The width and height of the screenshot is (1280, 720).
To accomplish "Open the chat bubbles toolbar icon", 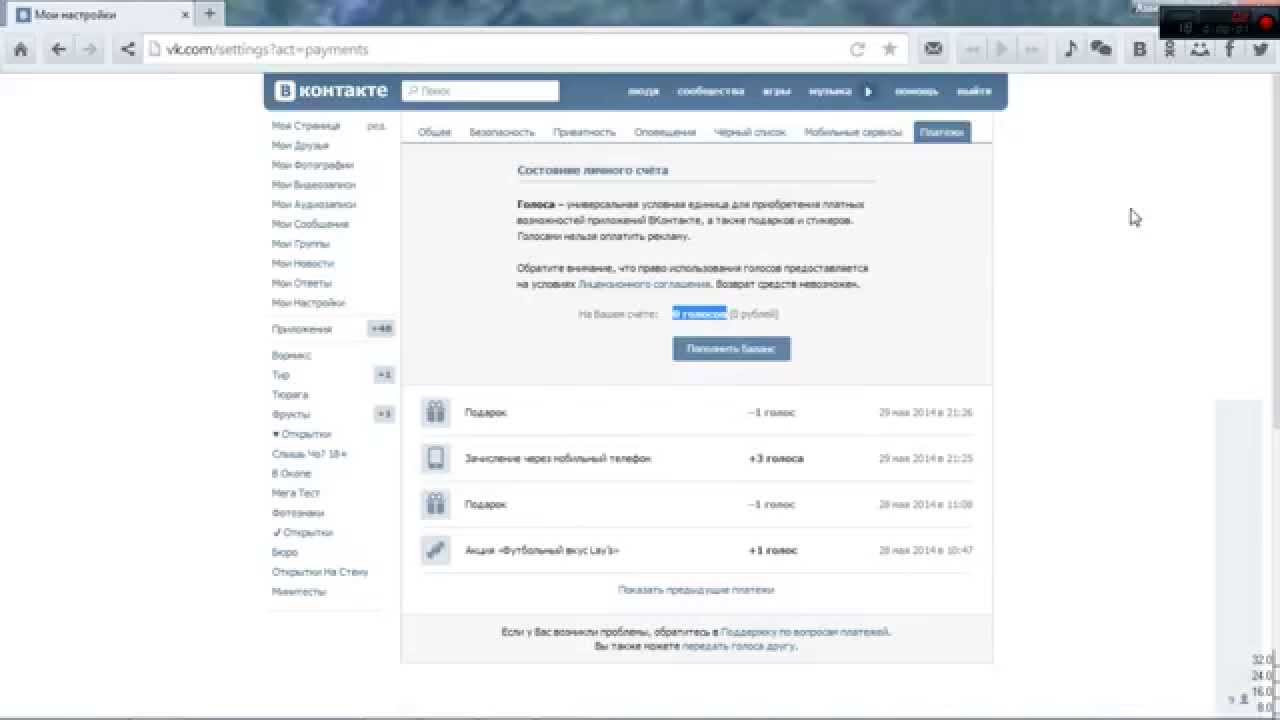I will pos(1101,49).
